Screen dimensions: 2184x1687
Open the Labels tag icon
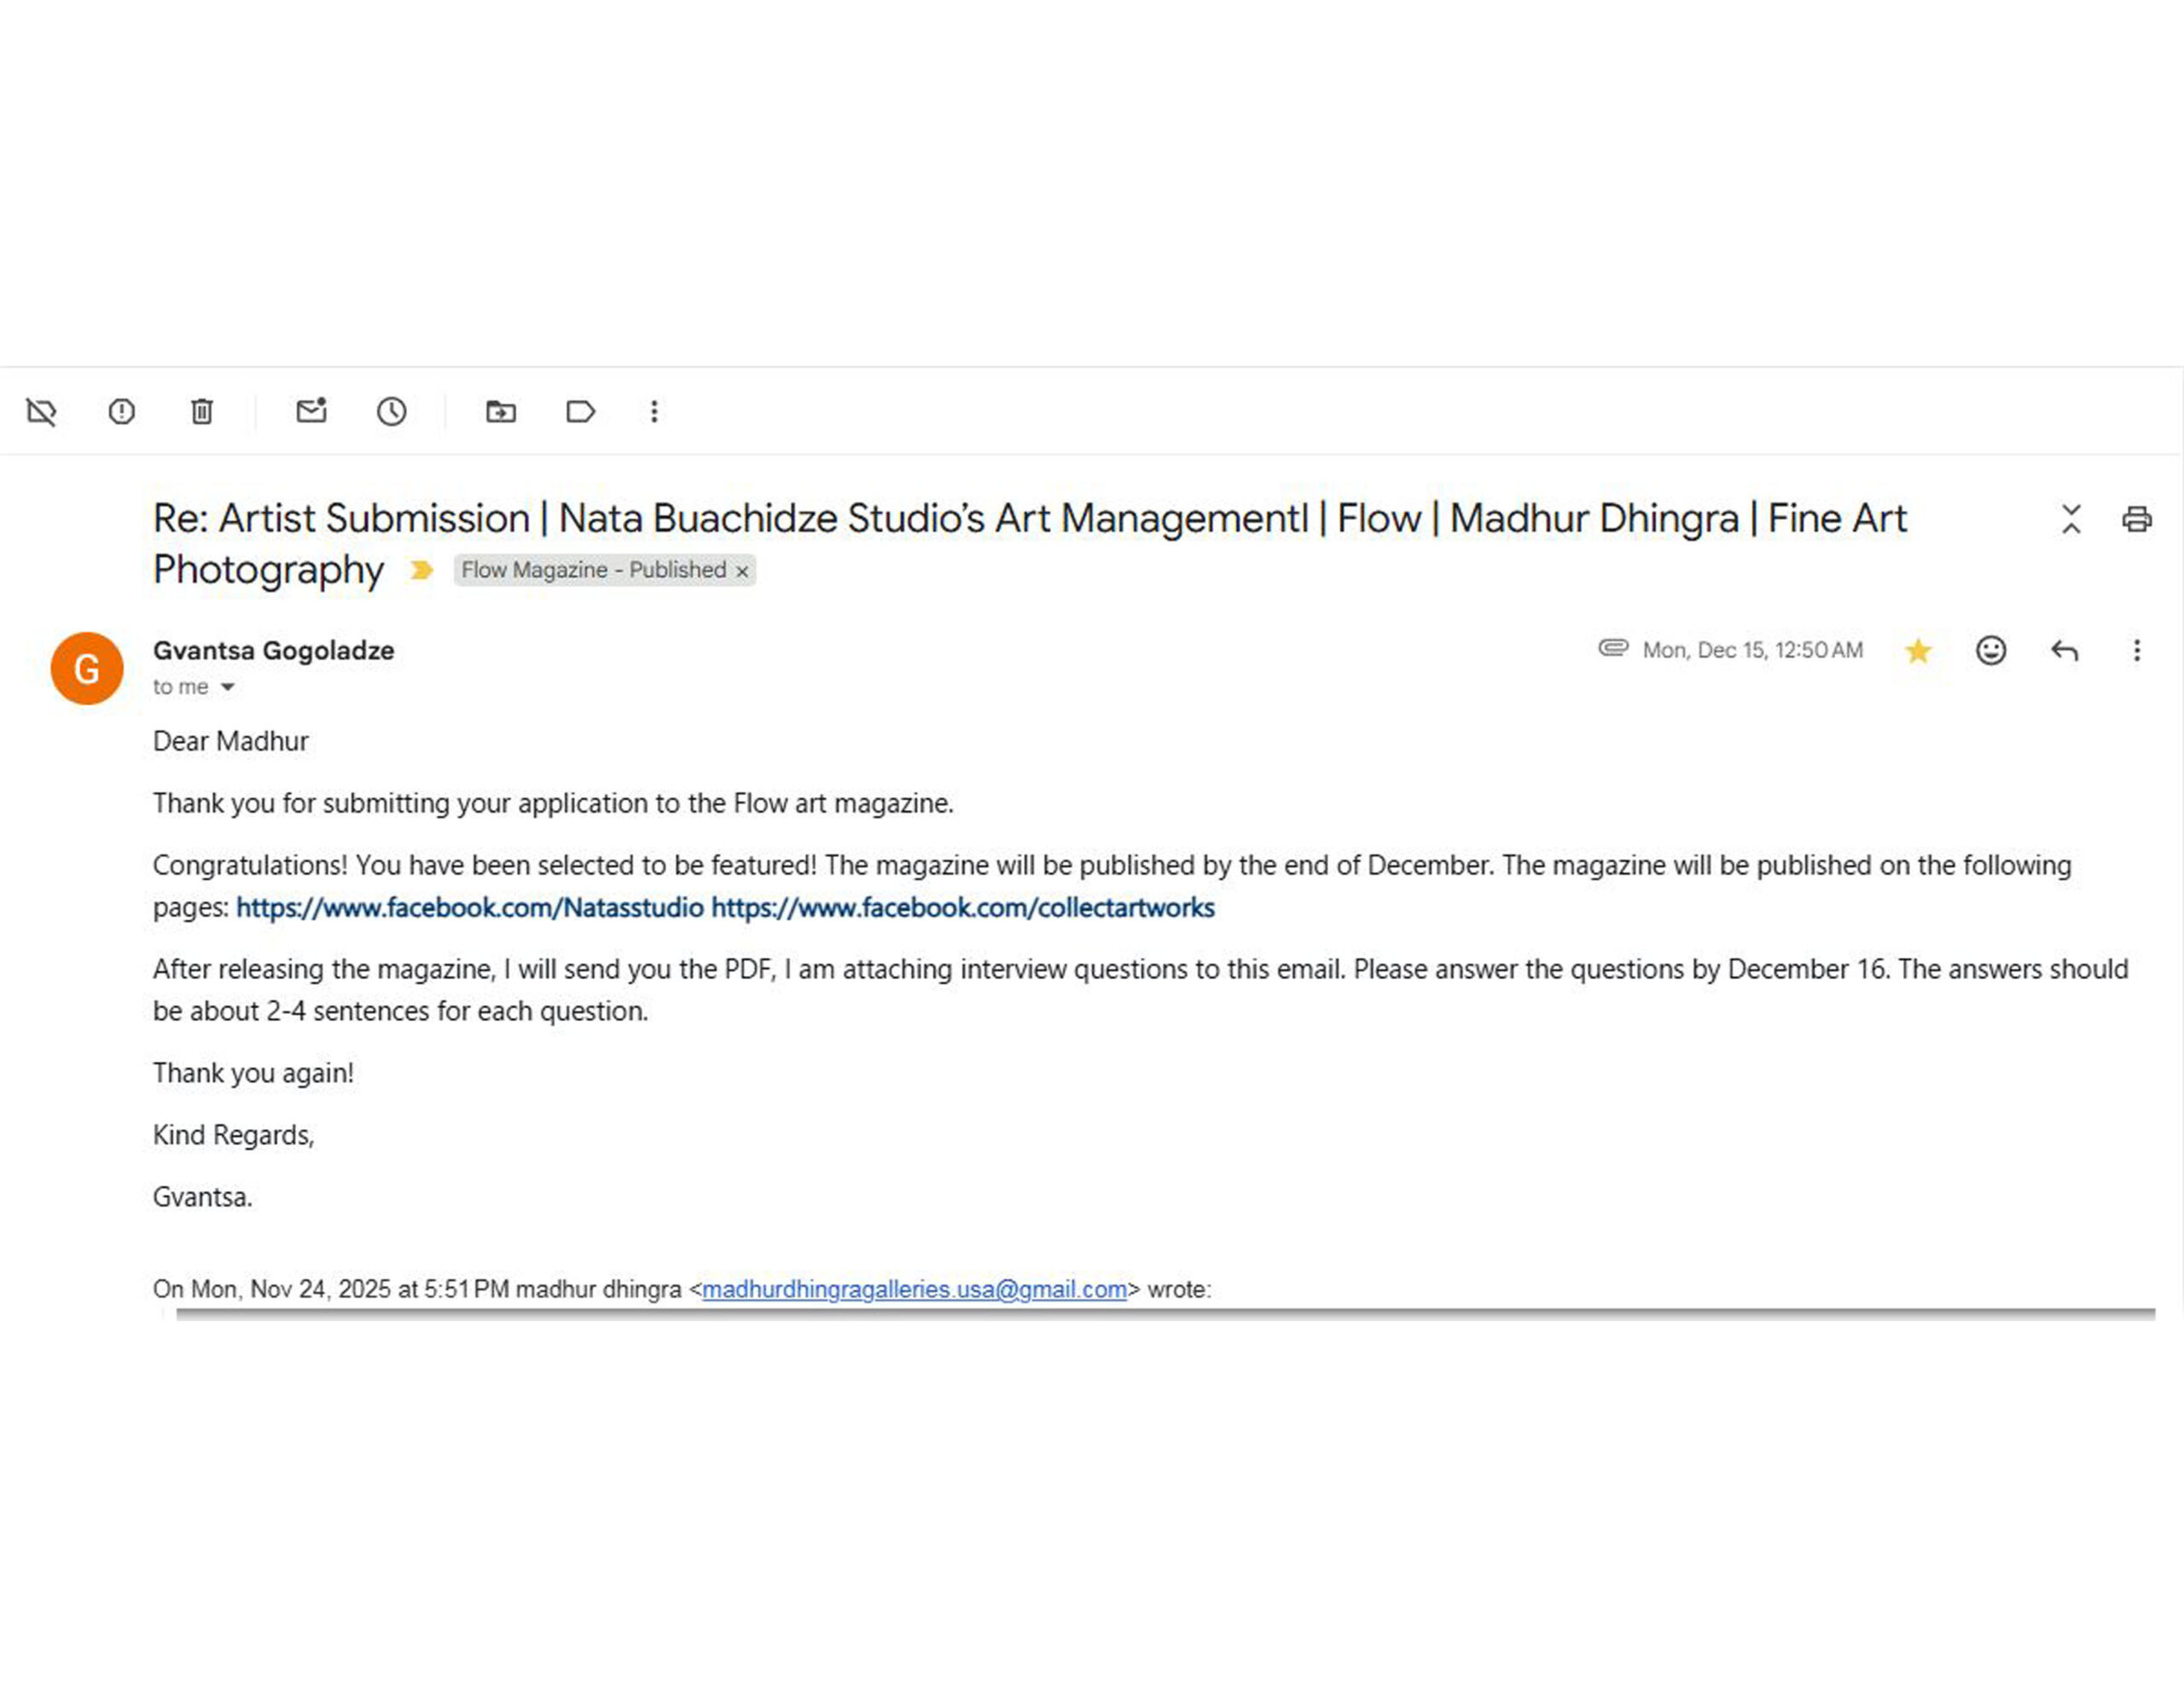pos(580,411)
